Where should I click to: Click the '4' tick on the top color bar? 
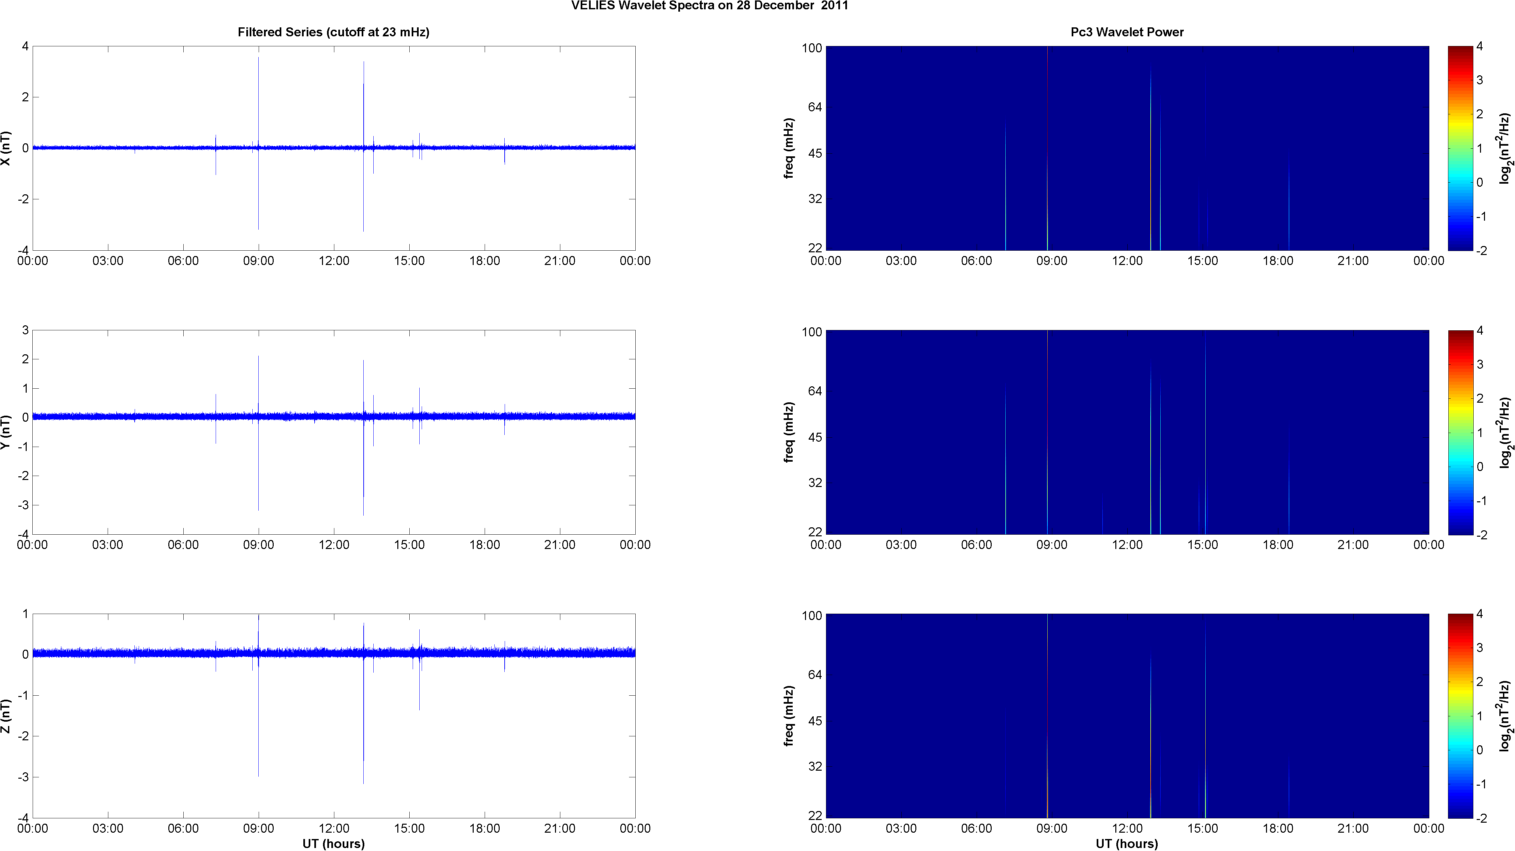(x=1480, y=47)
